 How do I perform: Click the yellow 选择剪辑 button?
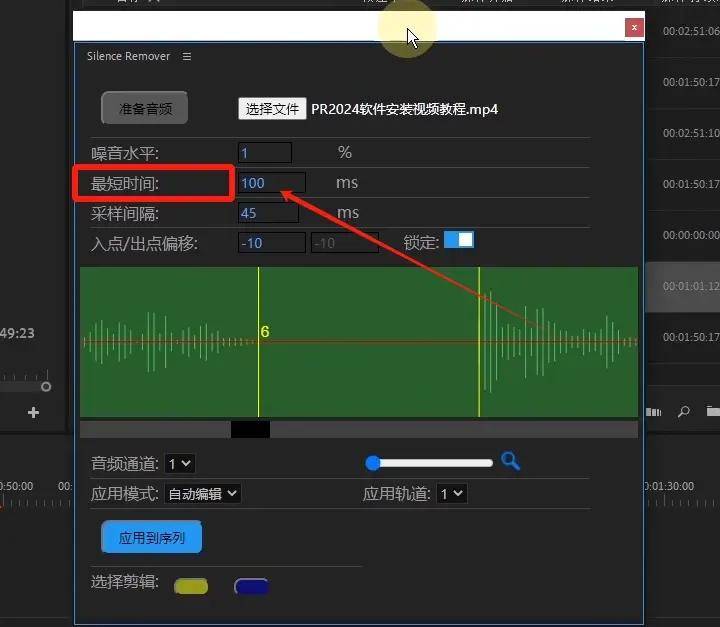[x=191, y=586]
